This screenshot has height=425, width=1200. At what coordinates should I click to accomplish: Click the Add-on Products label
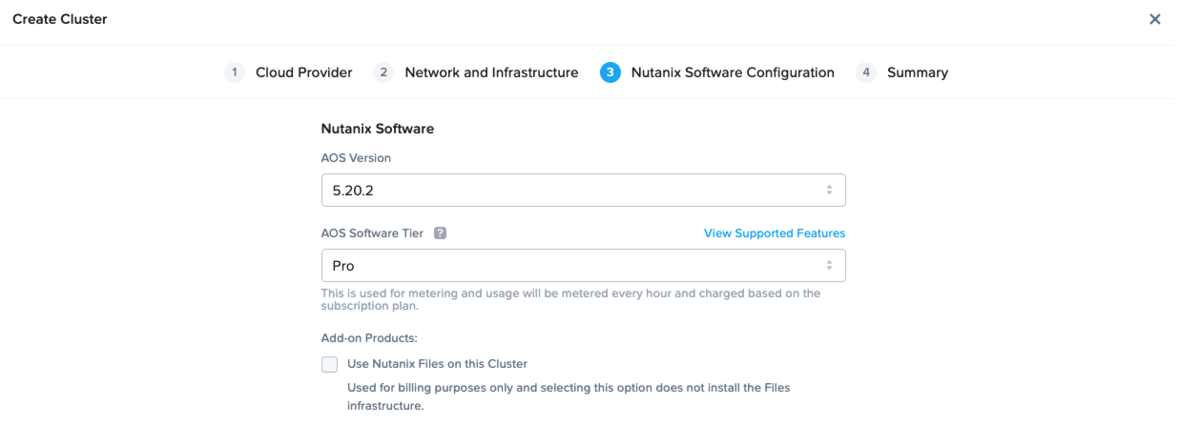pos(369,338)
